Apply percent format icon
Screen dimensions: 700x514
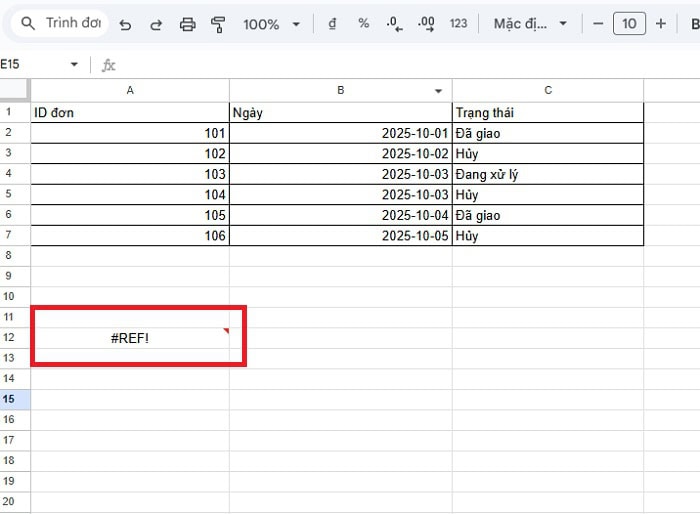364,23
